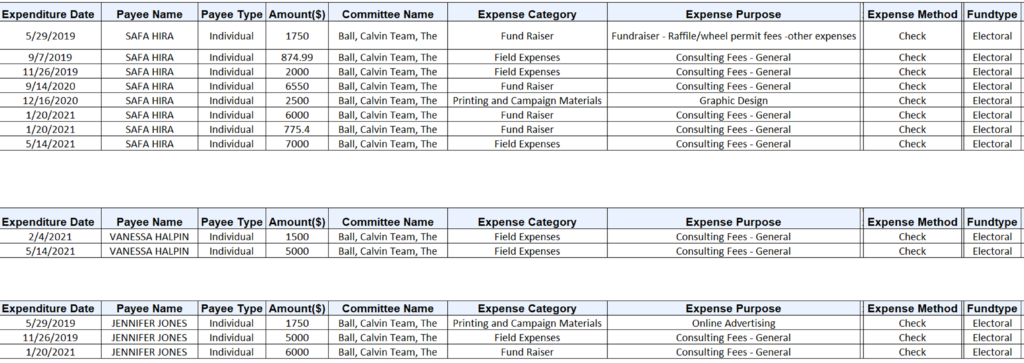Select the first table's Expenditure Date header
The width and height of the screenshot is (1024, 363).
[50, 14]
